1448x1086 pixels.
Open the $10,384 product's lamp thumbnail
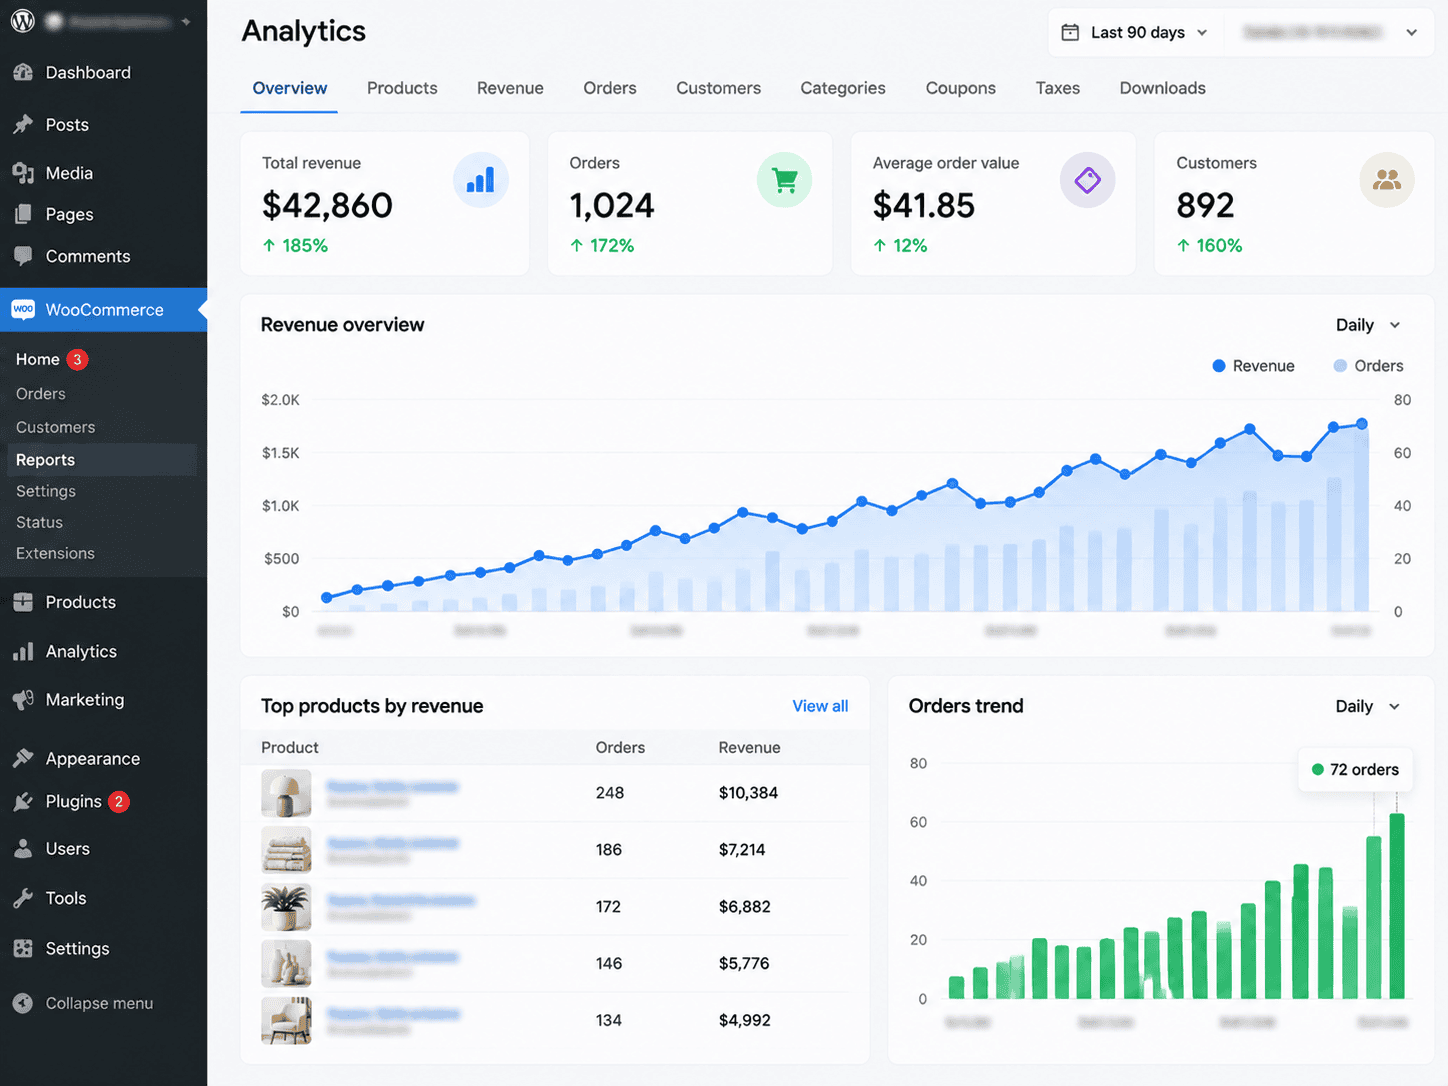pos(286,793)
